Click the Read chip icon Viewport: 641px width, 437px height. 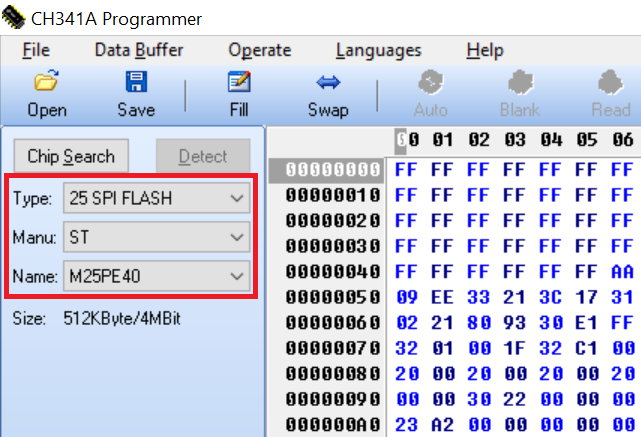610,83
